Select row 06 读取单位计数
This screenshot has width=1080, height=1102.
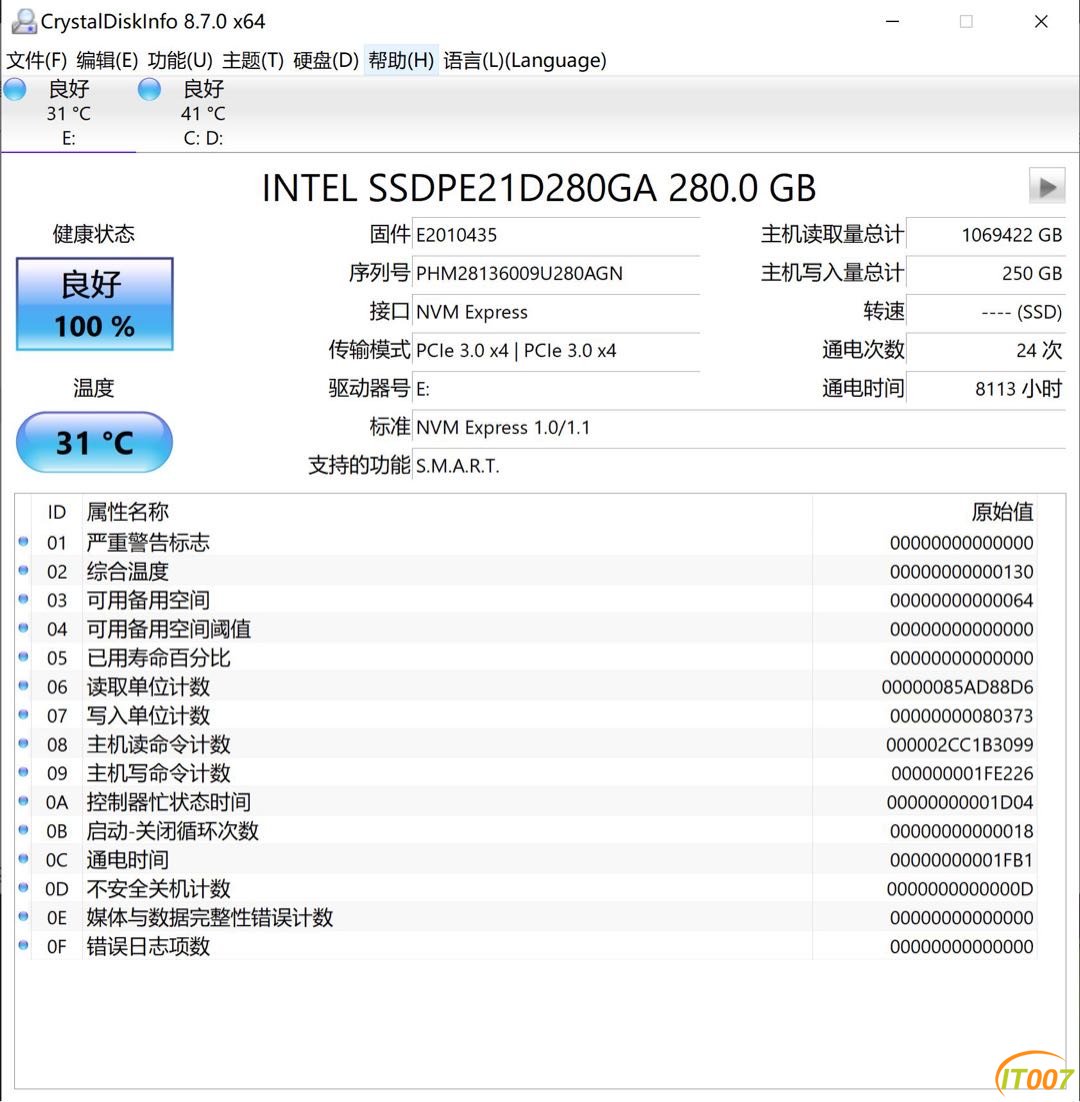[x=526, y=687]
